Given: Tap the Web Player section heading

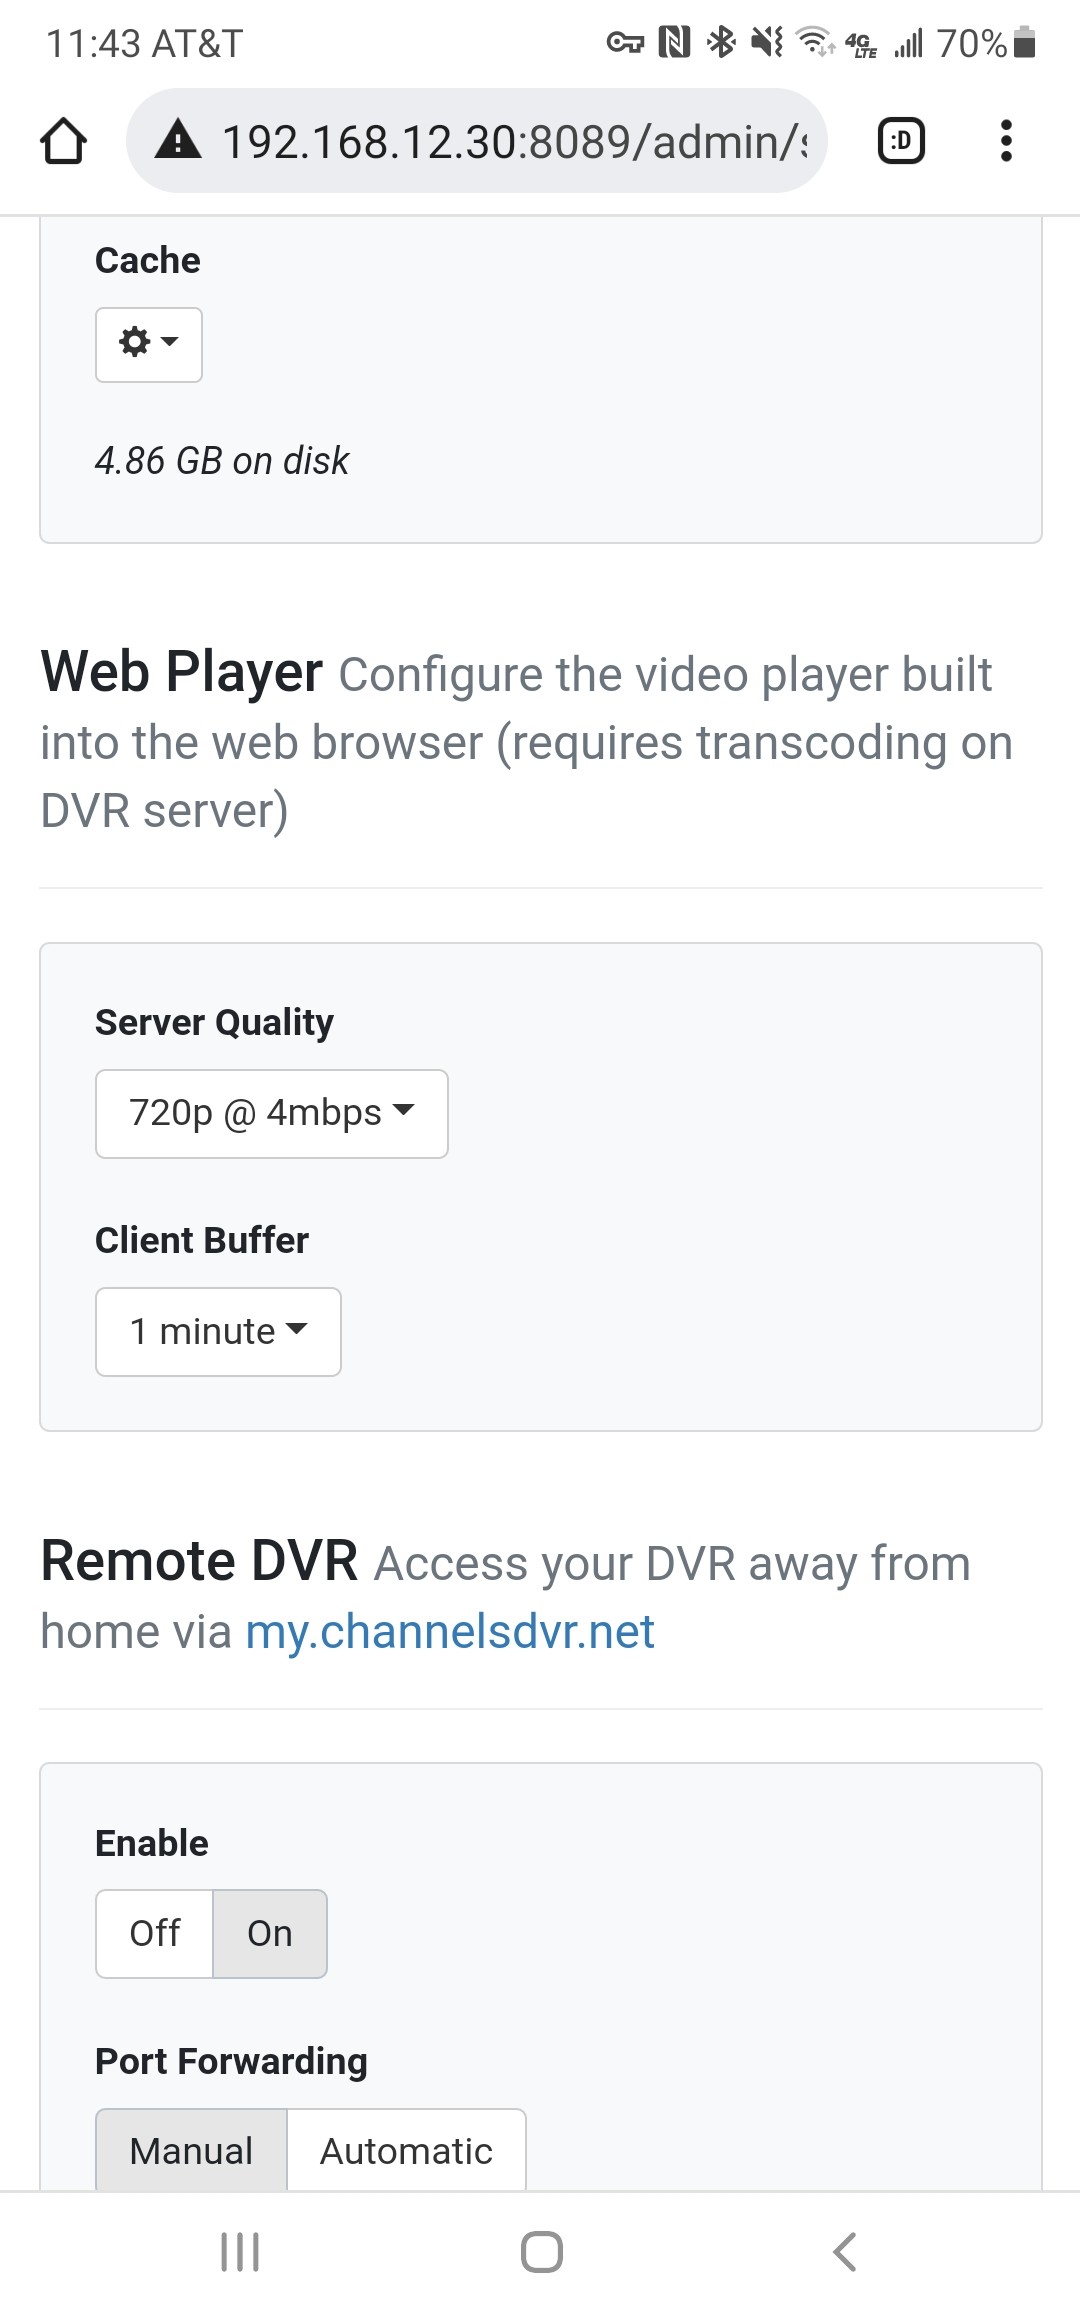Looking at the screenshot, I should 182,671.
